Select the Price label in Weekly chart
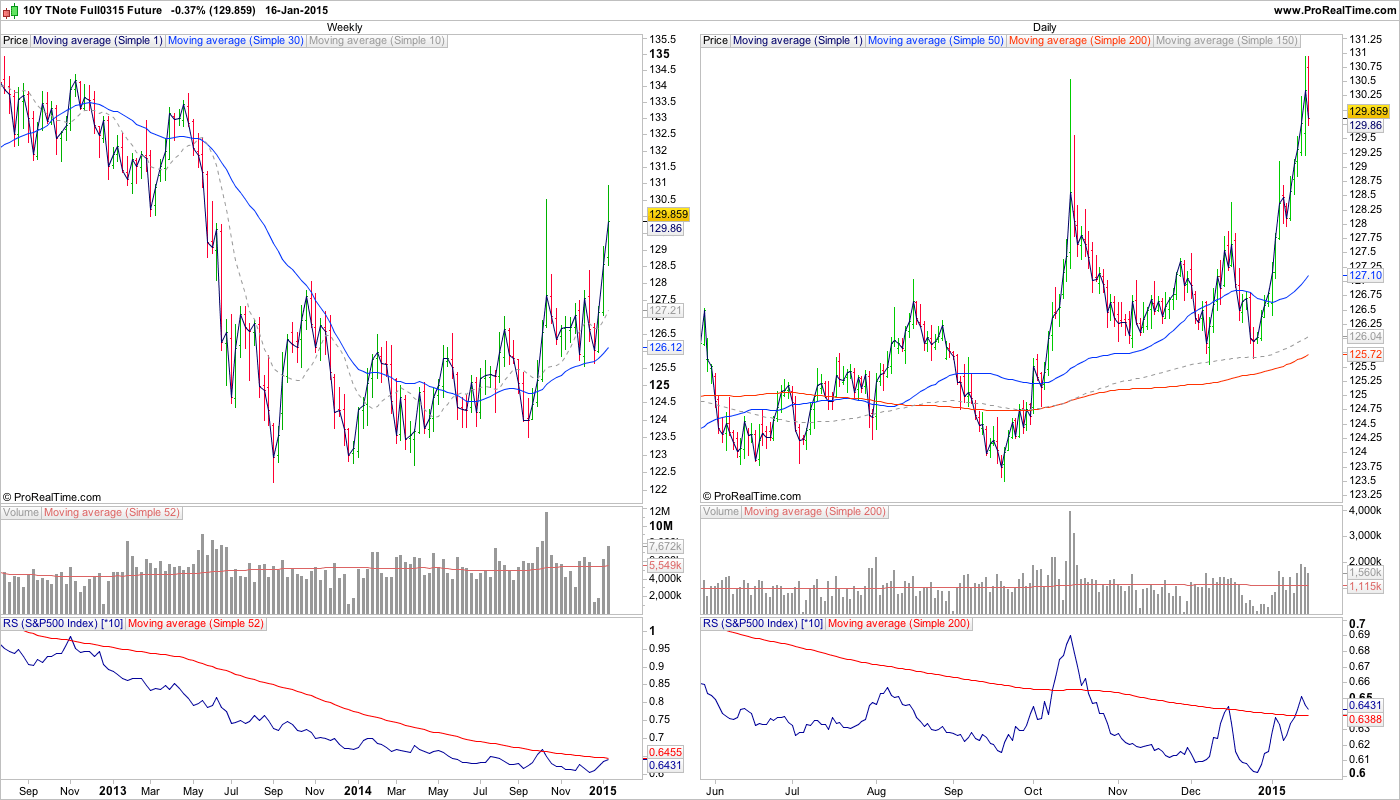Viewport: 1400px width, 800px height. click(16, 41)
